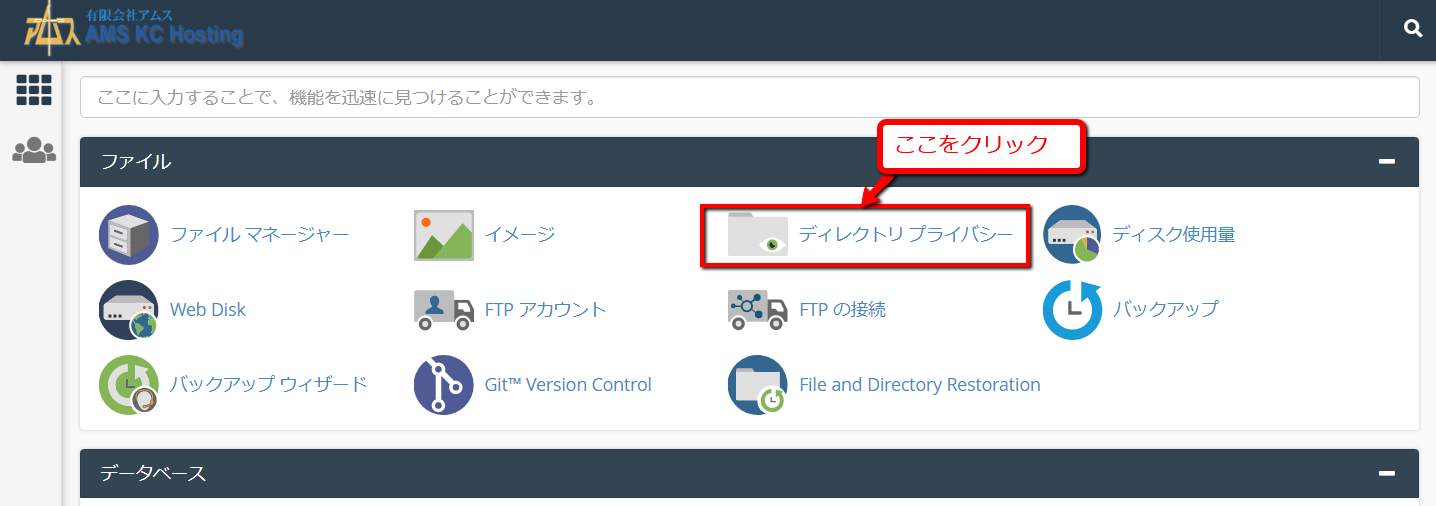1436x506 pixels.
Task: Open the ディスク使用量 link
Action: 1174,235
